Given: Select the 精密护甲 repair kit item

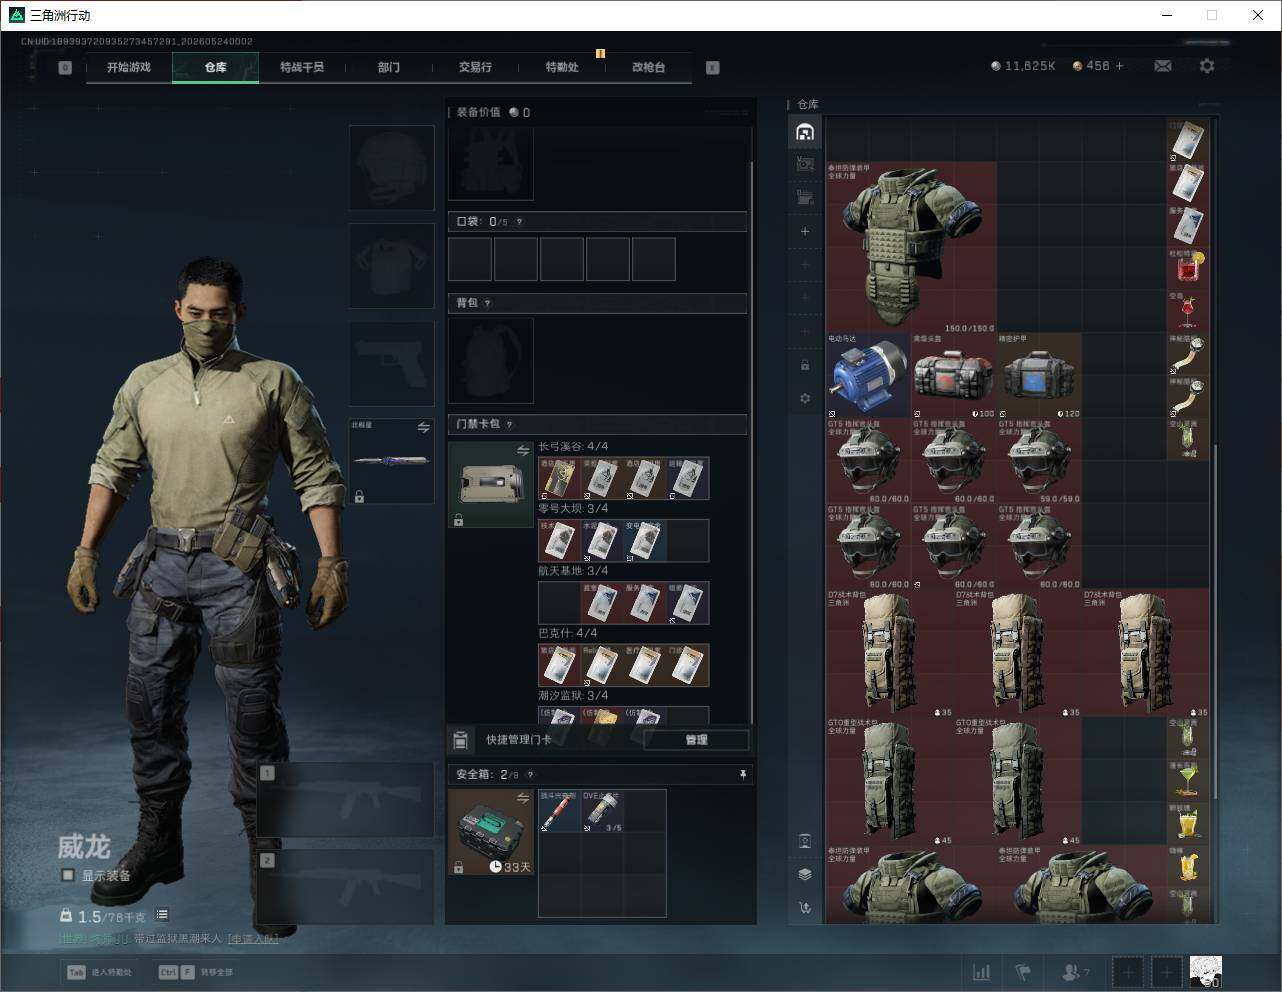Looking at the screenshot, I should coord(1039,375).
